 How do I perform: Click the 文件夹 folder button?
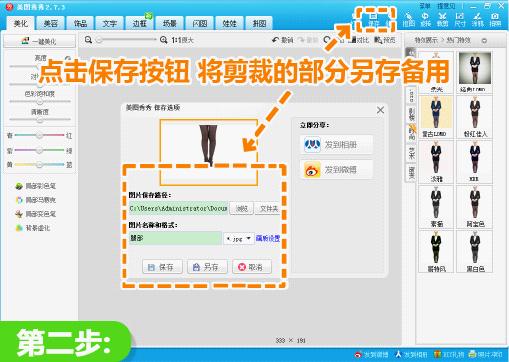coord(268,209)
